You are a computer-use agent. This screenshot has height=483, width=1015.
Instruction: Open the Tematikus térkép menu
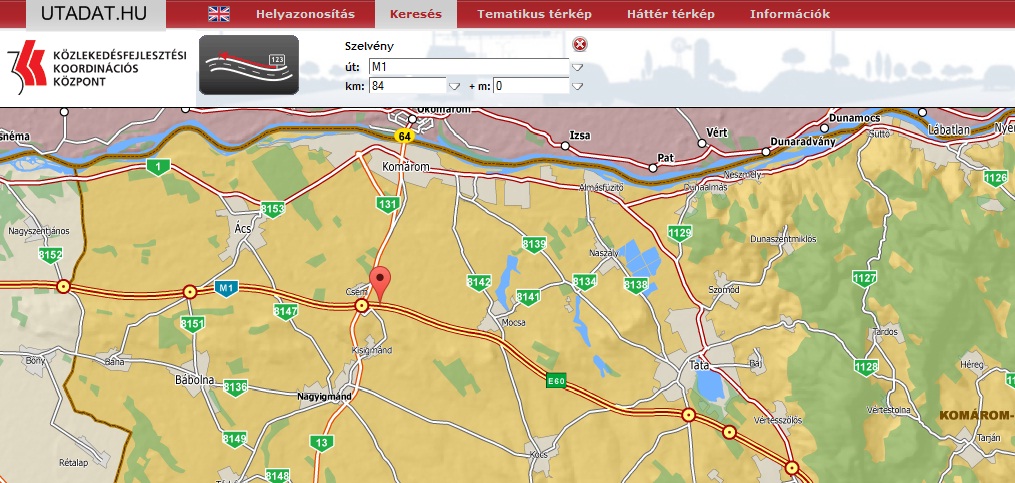[534, 14]
